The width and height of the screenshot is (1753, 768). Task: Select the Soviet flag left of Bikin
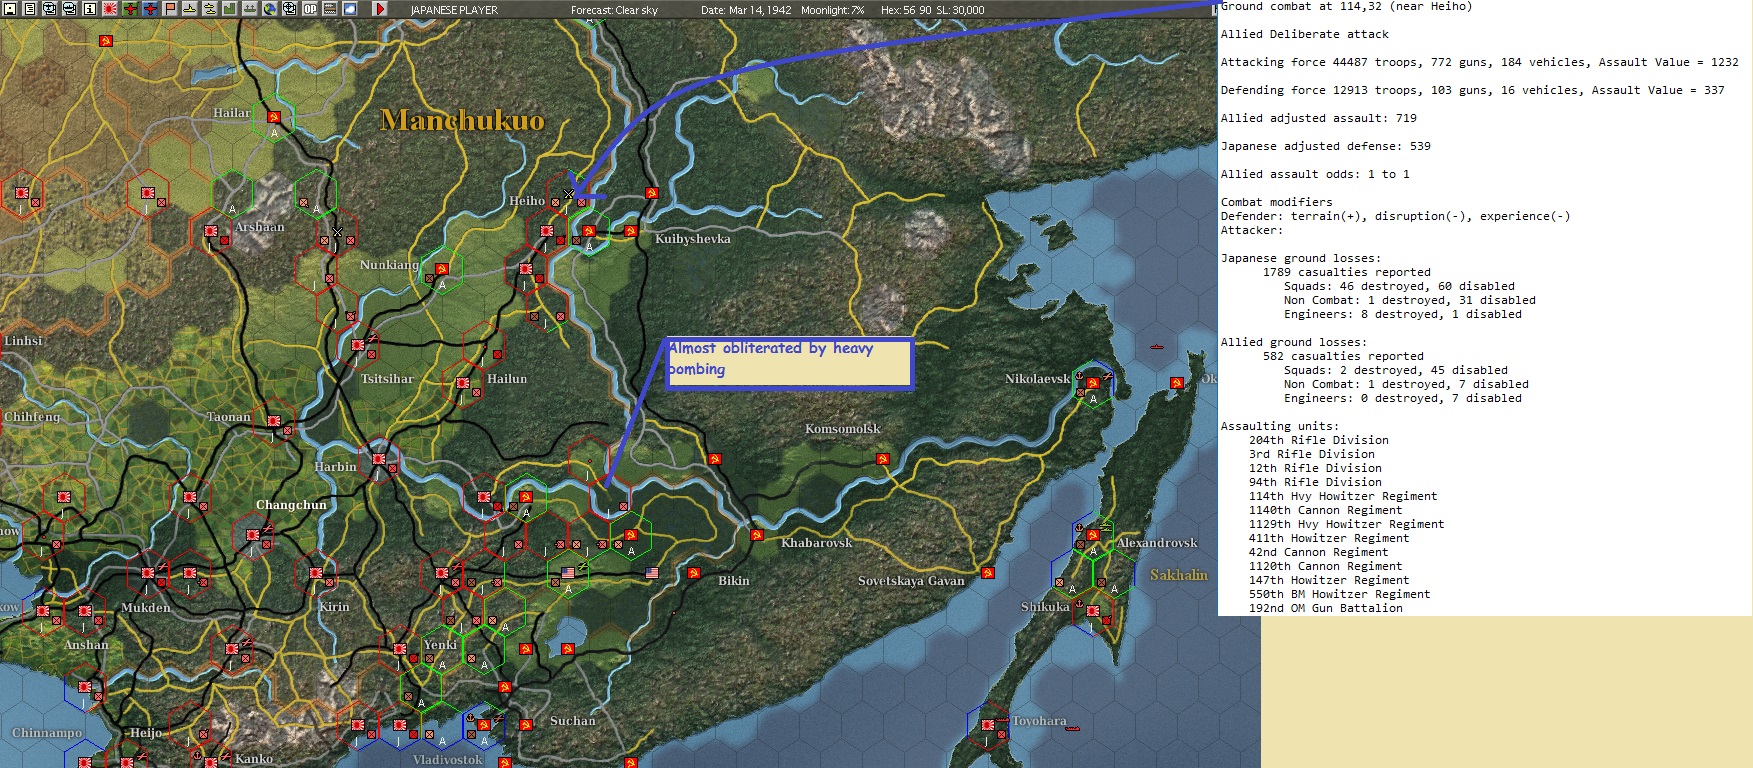693,574
